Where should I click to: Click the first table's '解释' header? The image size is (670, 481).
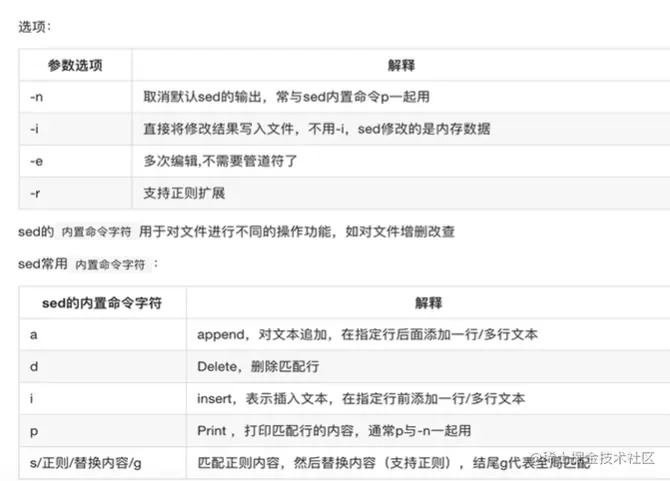[x=401, y=65]
